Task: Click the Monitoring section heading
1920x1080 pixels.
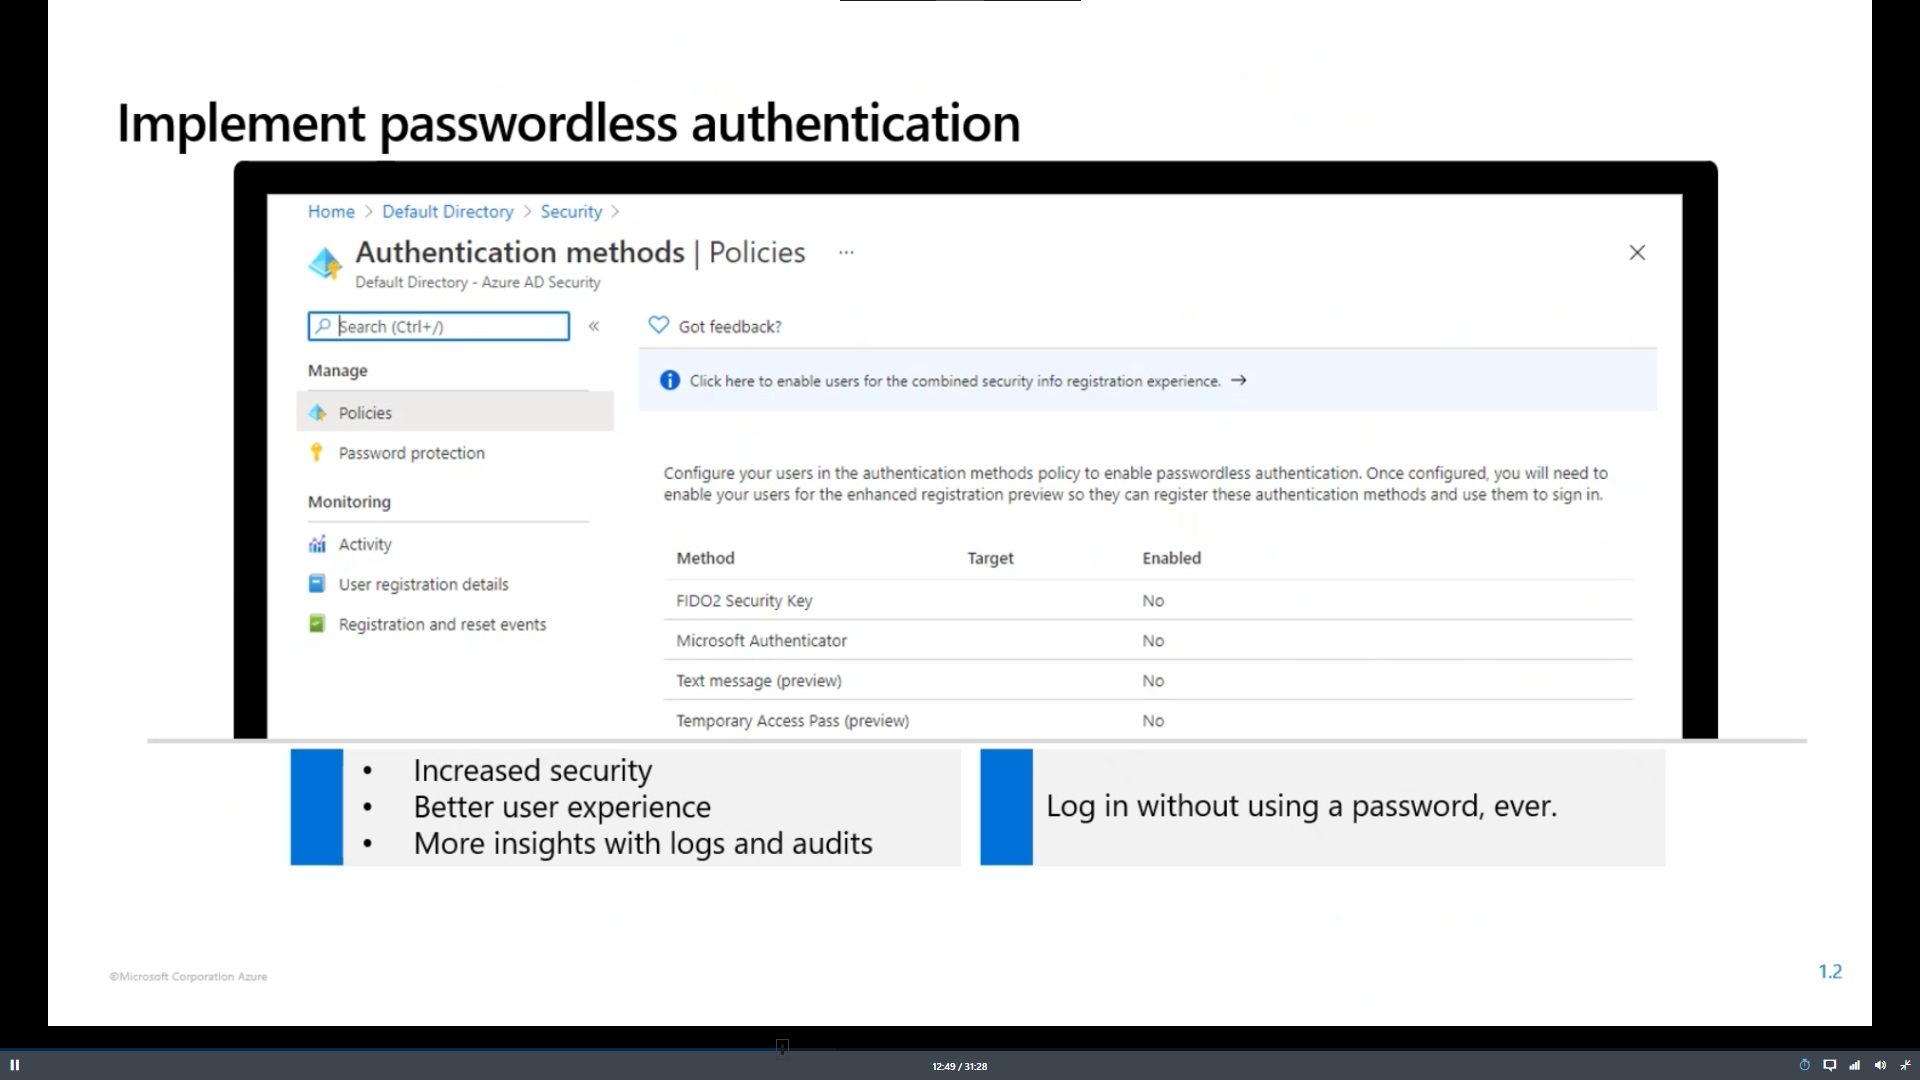Action: (x=349, y=502)
